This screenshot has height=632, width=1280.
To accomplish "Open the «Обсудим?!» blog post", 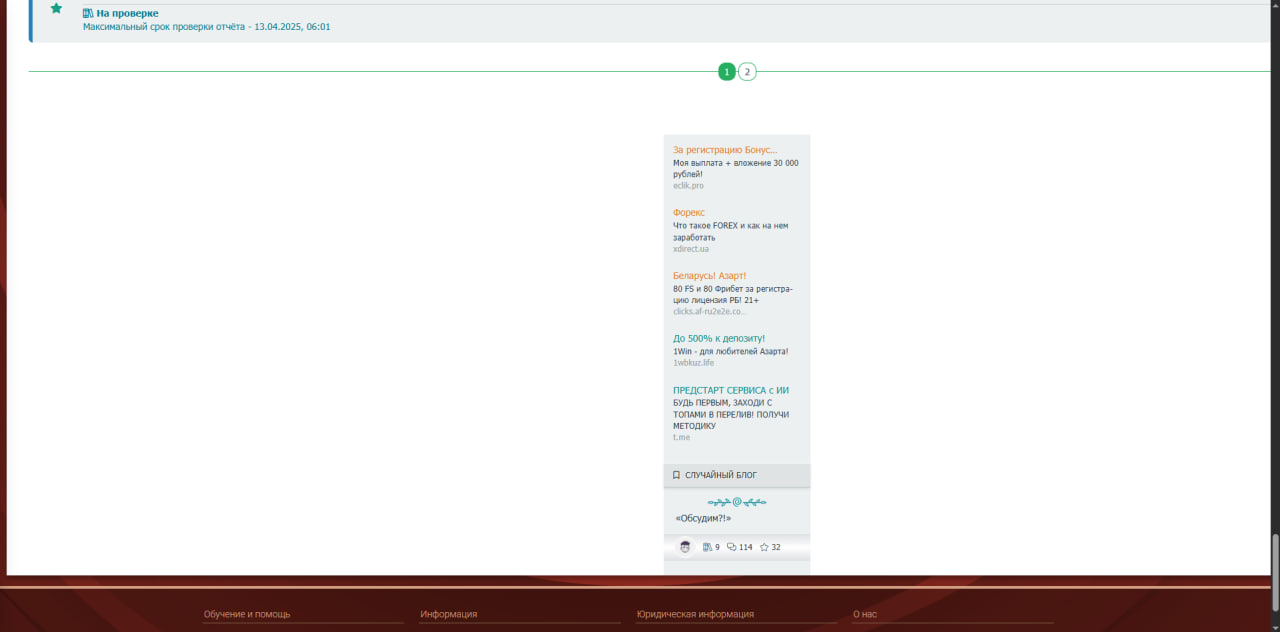I will tap(703, 518).
